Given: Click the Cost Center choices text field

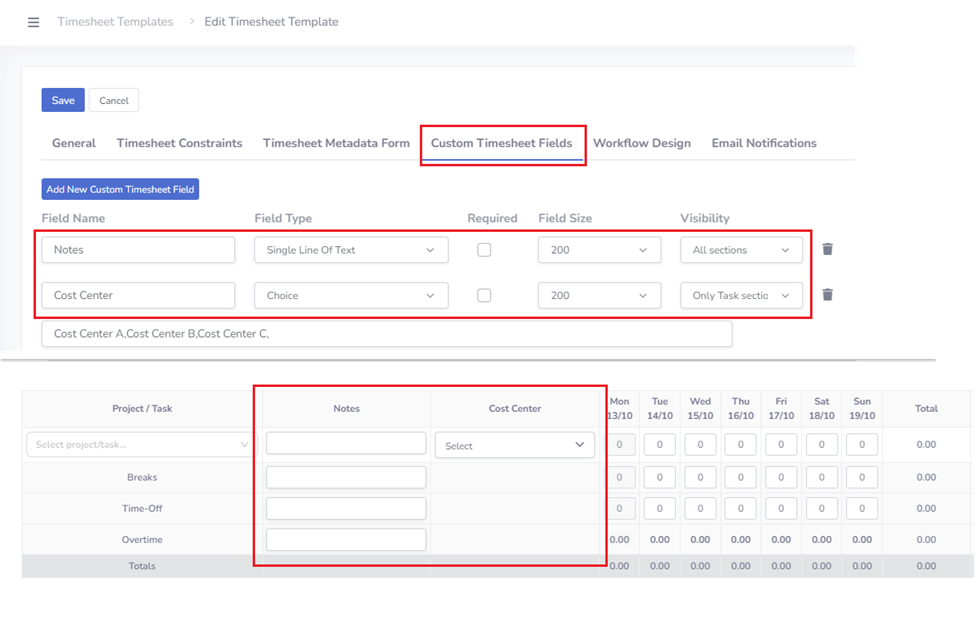Looking at the screenshot, I should (386, 334).
